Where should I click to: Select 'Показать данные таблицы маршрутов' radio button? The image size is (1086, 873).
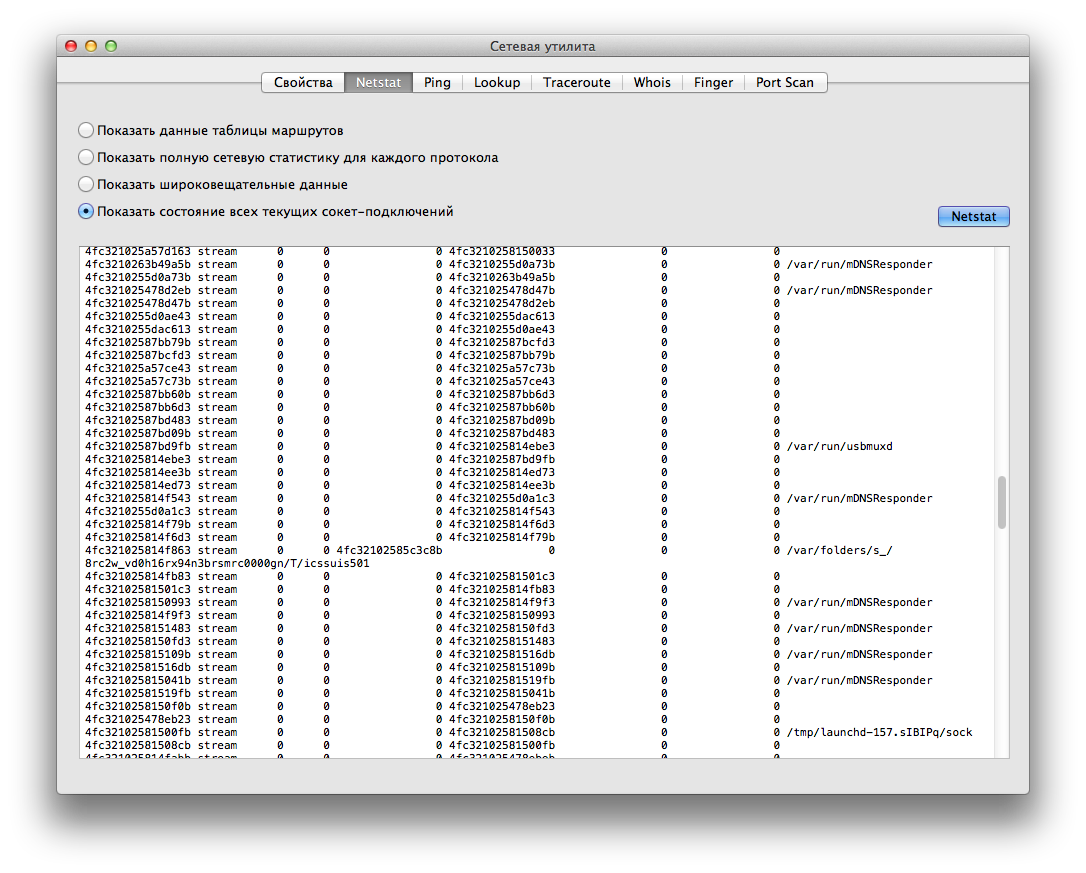[x=87, y=131]
